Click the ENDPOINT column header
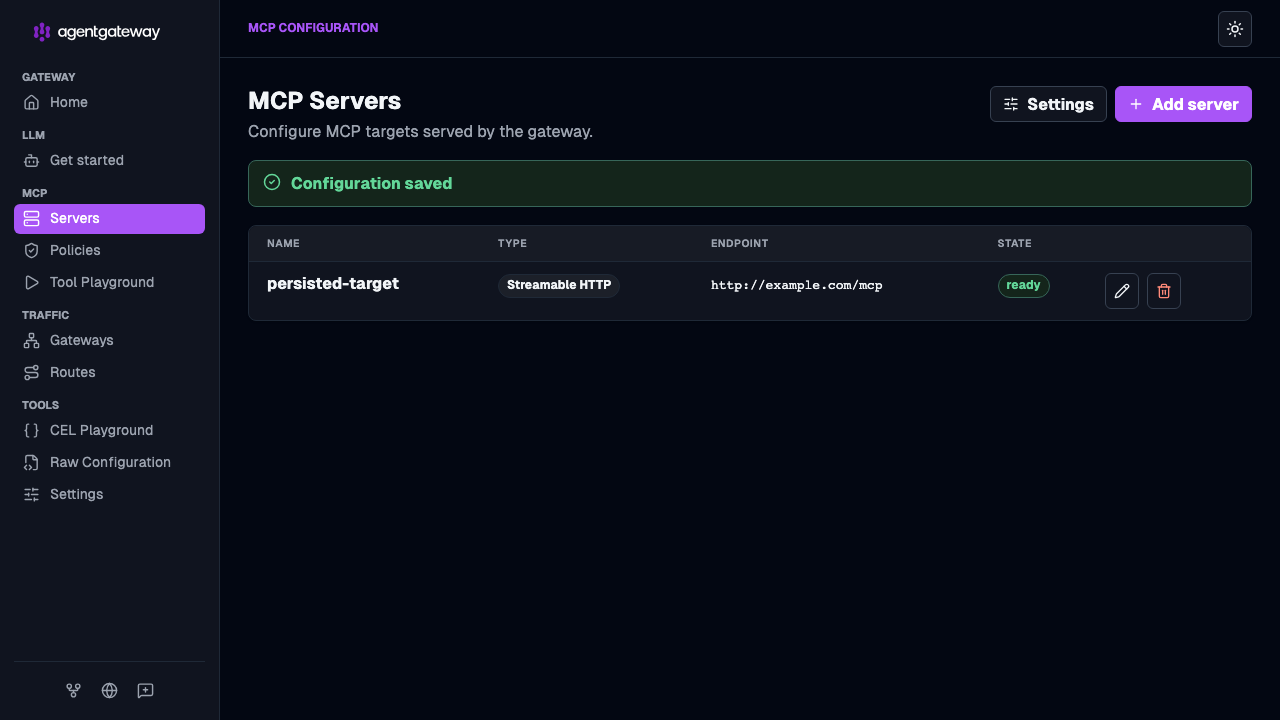This screenshot has height=720, width=1280. point(739,244)
